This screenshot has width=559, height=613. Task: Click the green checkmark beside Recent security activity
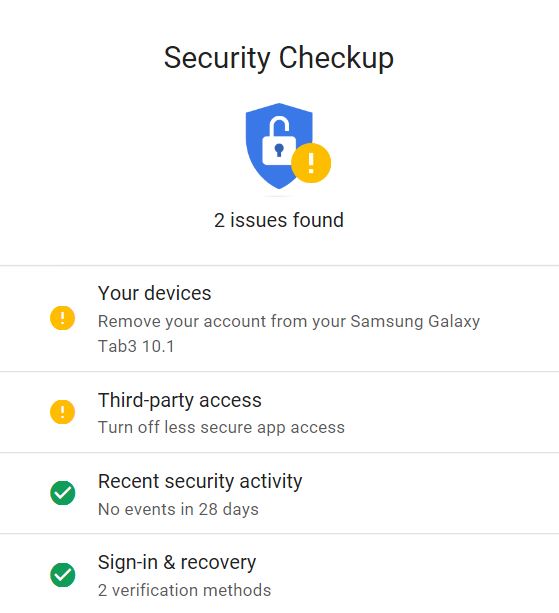[x=63, y=493]
